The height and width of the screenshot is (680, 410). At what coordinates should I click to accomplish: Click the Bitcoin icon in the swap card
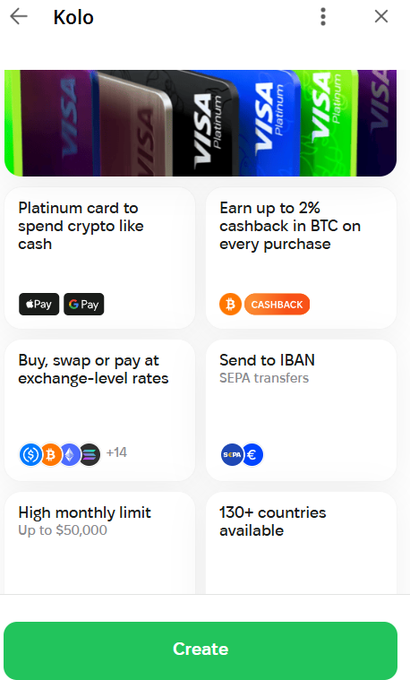(x=50, y=454)
